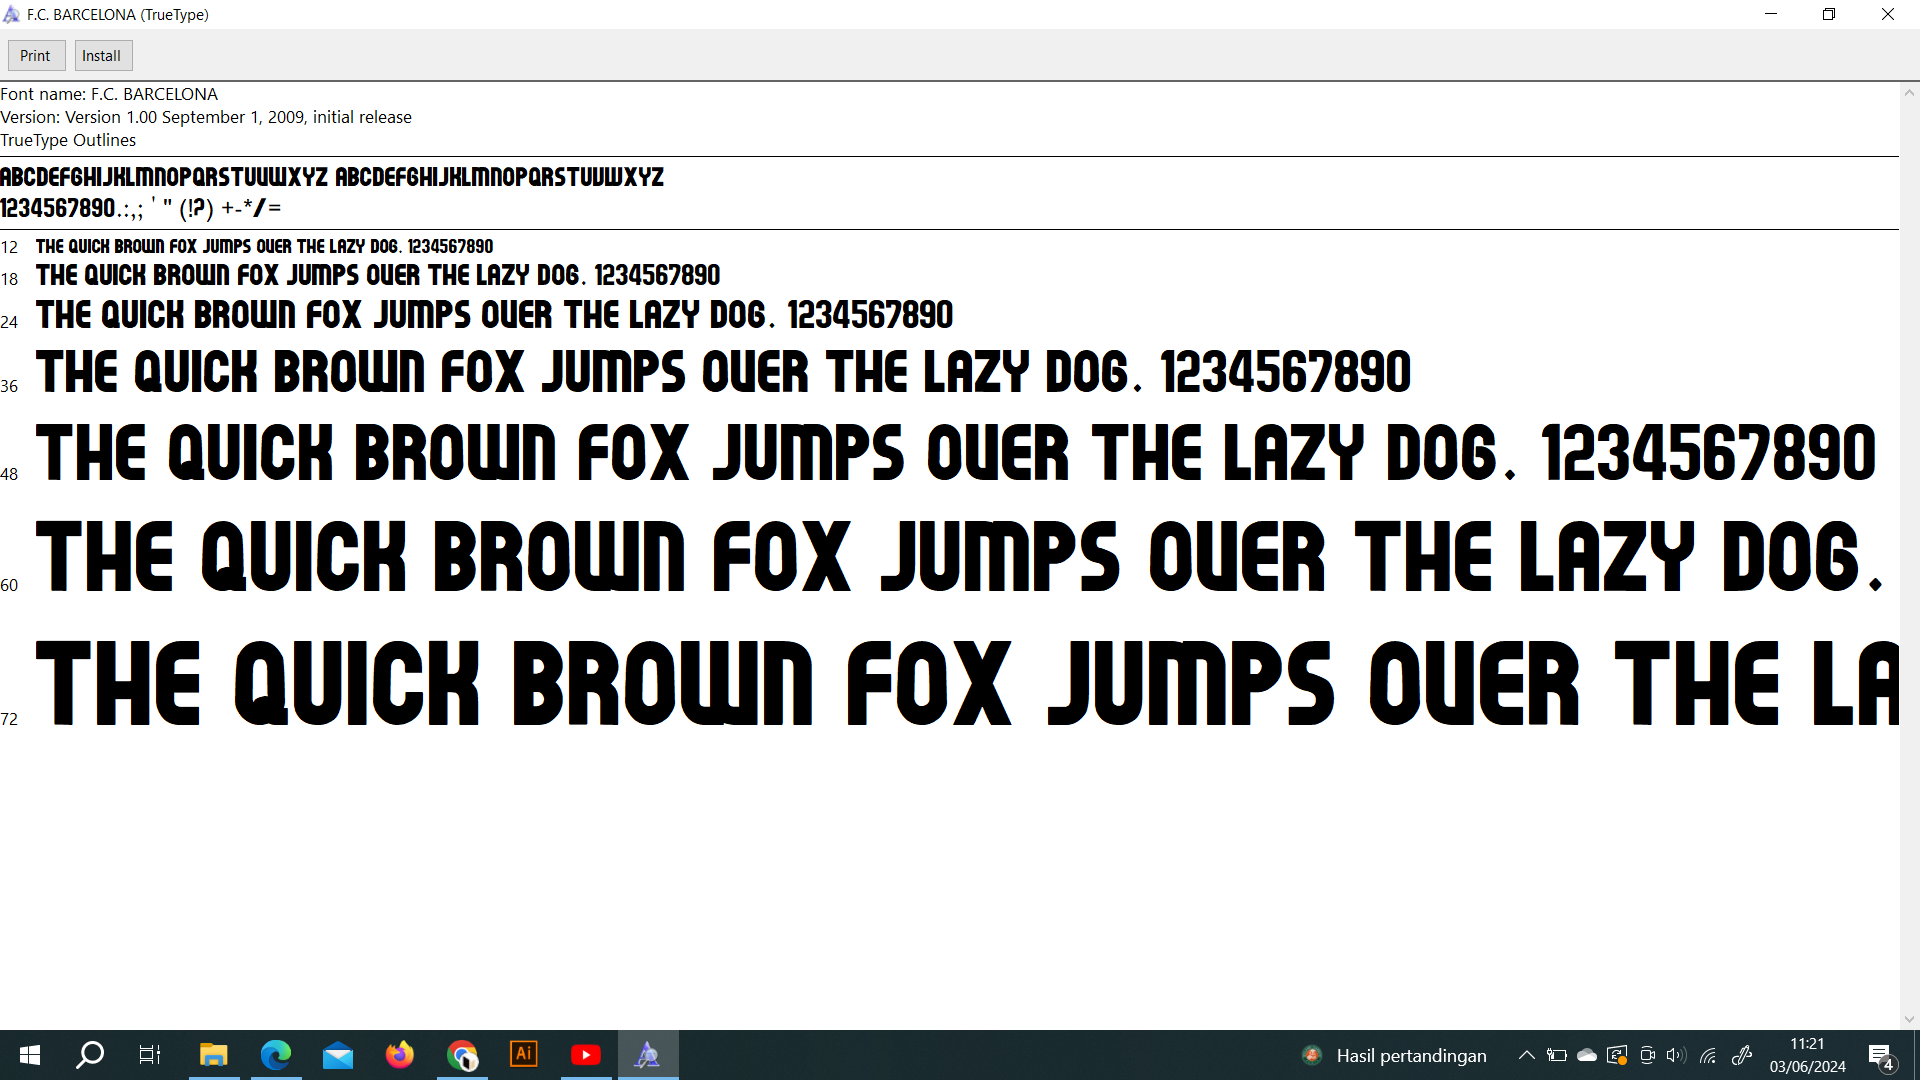Image resolution: width=1920 pixels, height=1080 pixels.
Task: Open the volume control in tray
Action: pos(1676,1055)
